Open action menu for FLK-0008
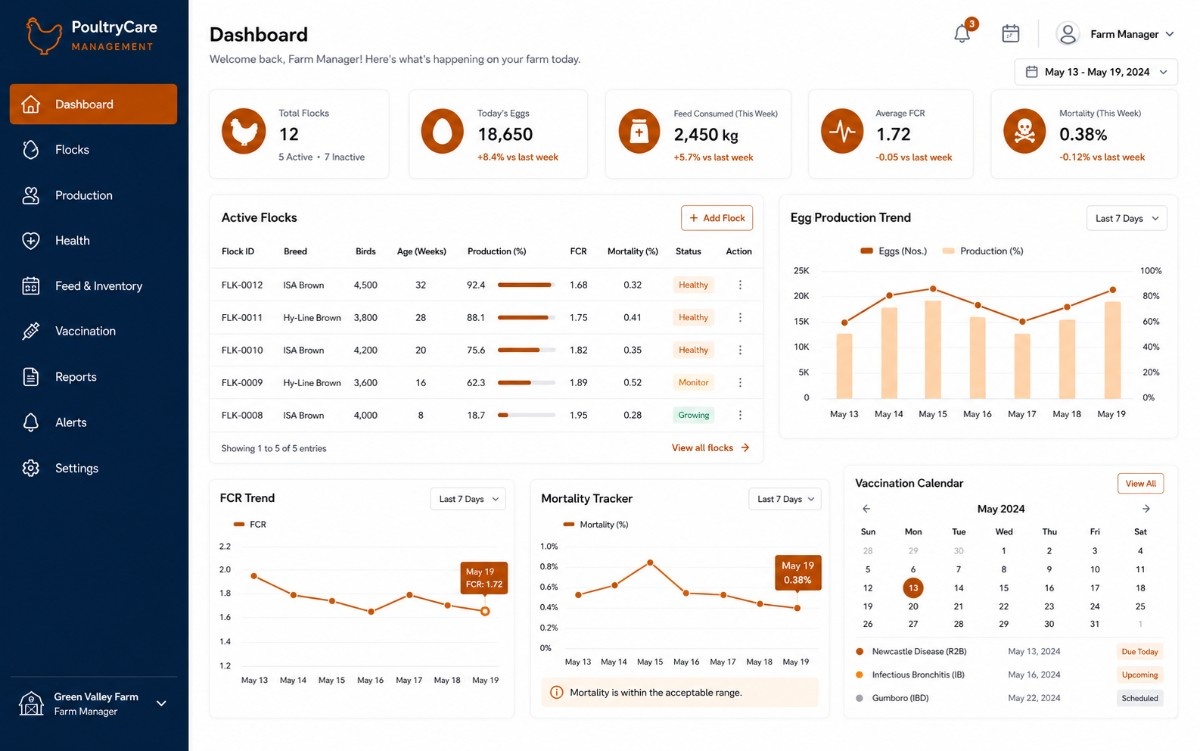 [740, 415]
